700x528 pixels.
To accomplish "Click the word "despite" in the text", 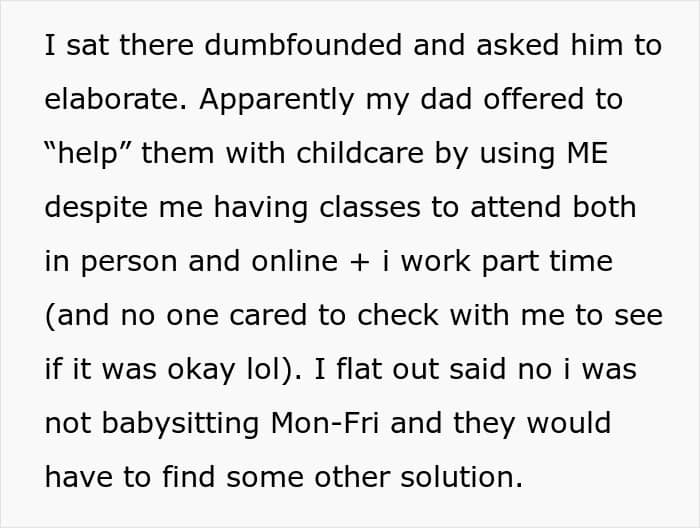I will [96, 209].
